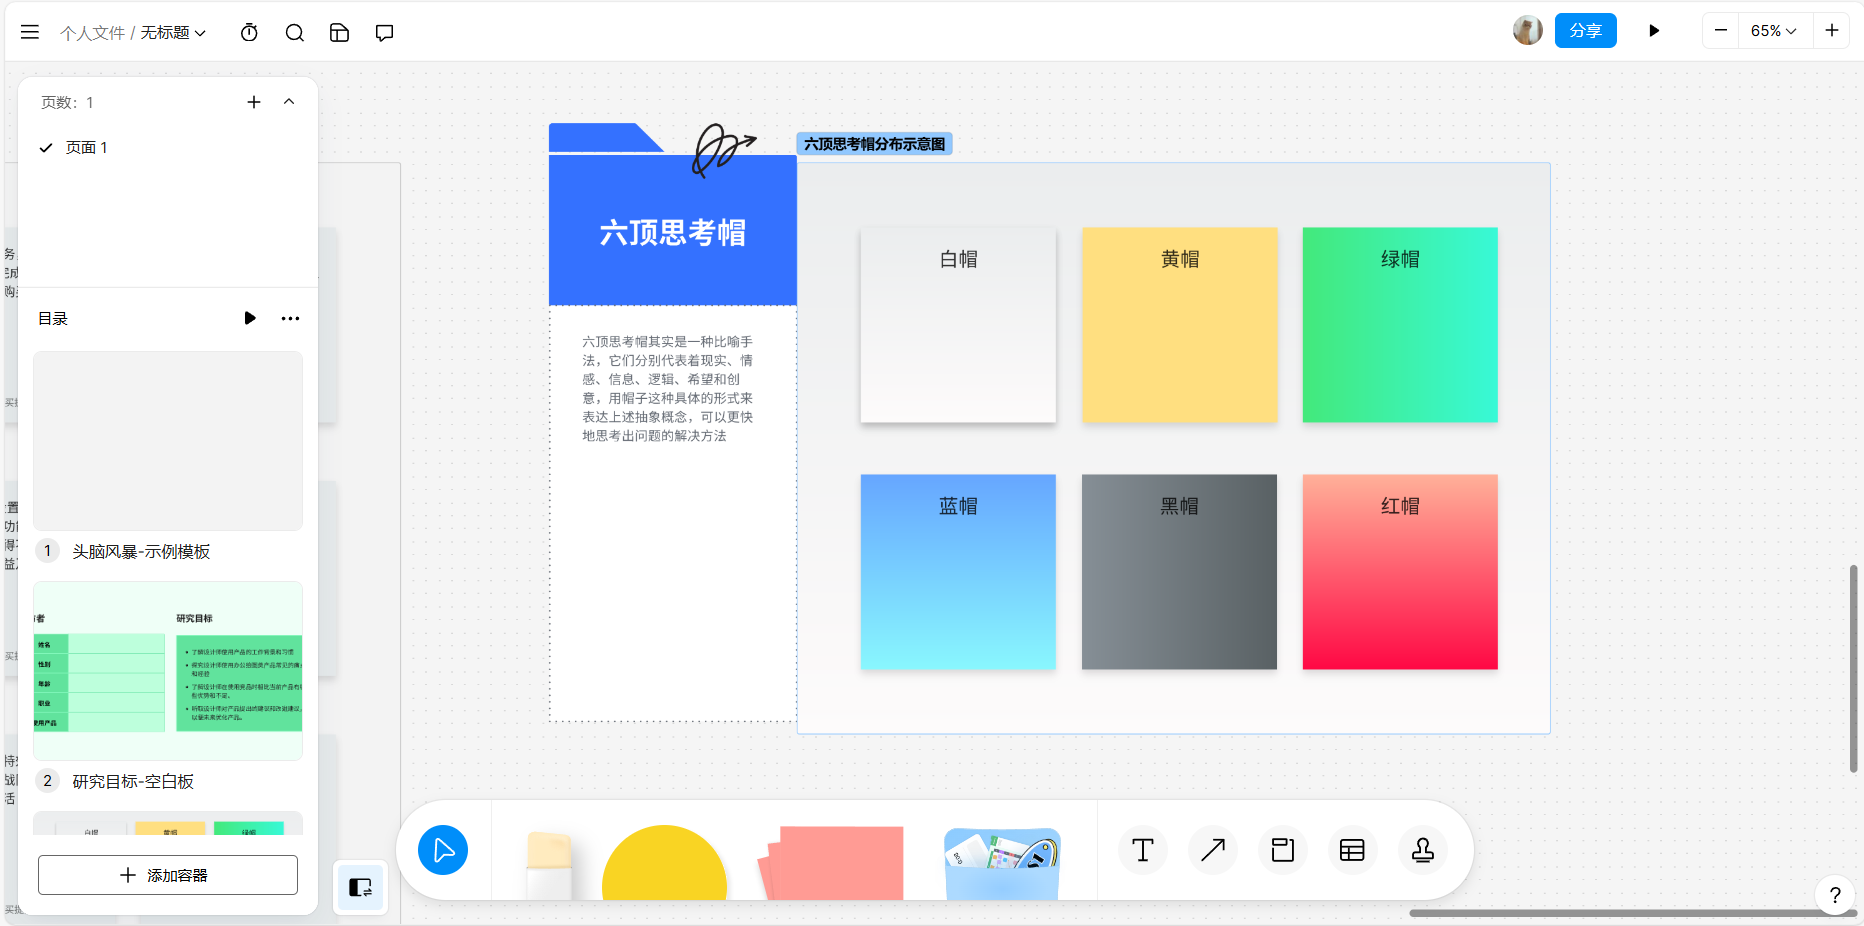Screen dimensions: 1864x926
Task: Go to 个人文件 breadcrumb
Action: [92, 33]
